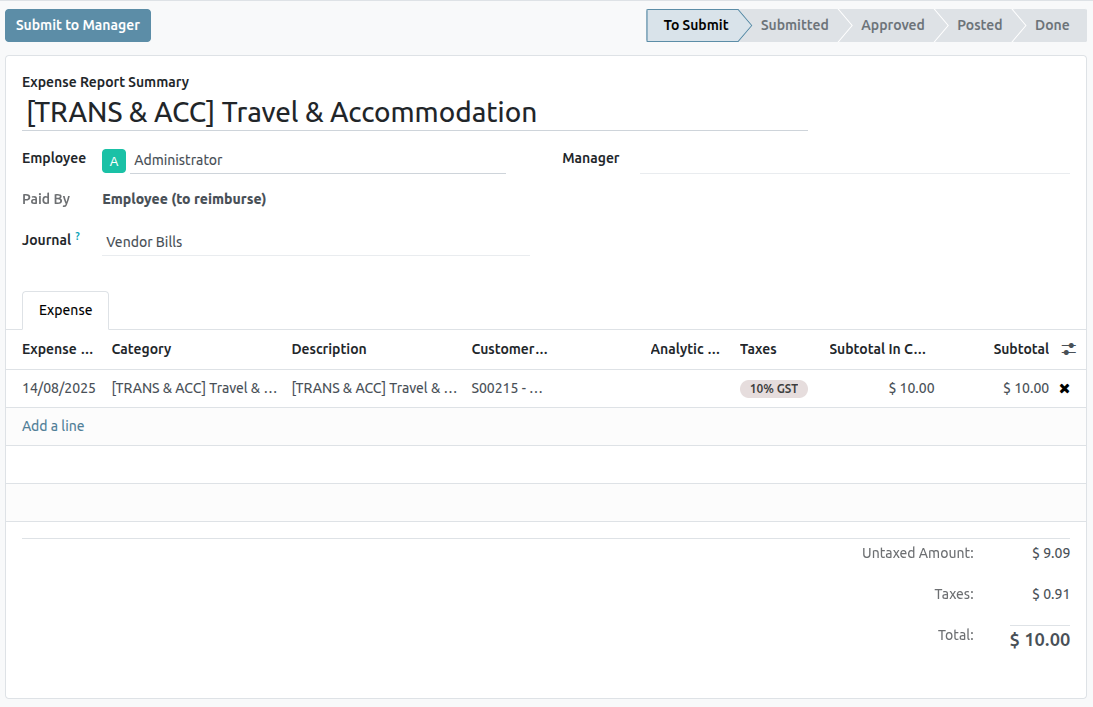
Task: Click the Administrator avatar icon
Action: (x=114, y=160)
